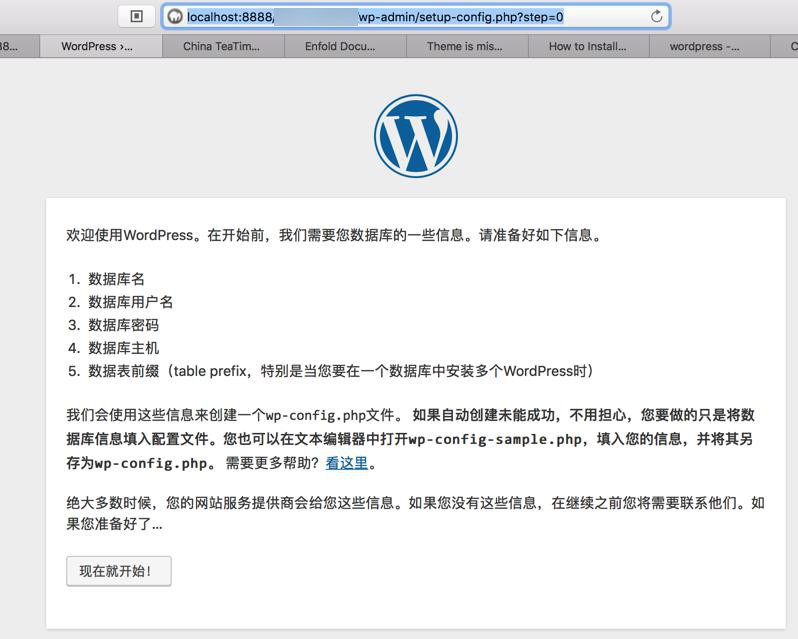Viewport: 798px width, 639px height.
Task: Select the 'wordpress -...' tab
Action: [710, 46]
